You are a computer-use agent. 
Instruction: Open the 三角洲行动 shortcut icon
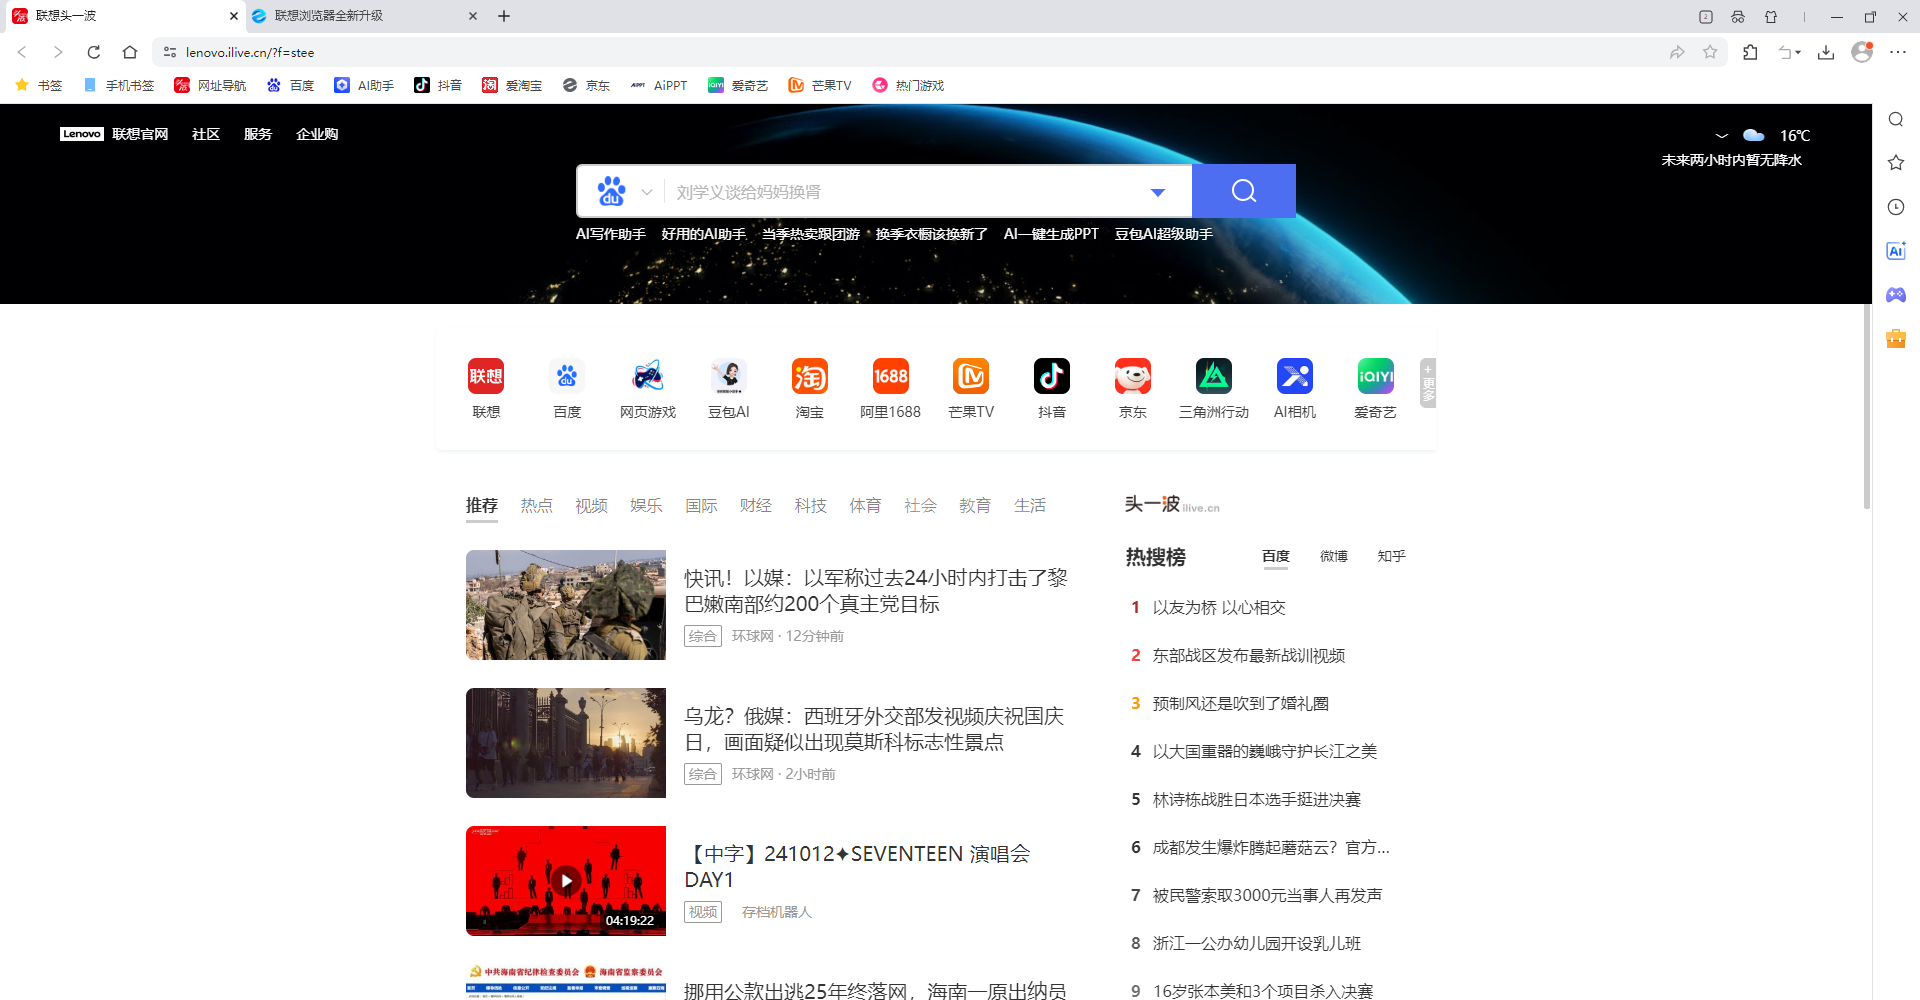click(x=1214, y=377)
